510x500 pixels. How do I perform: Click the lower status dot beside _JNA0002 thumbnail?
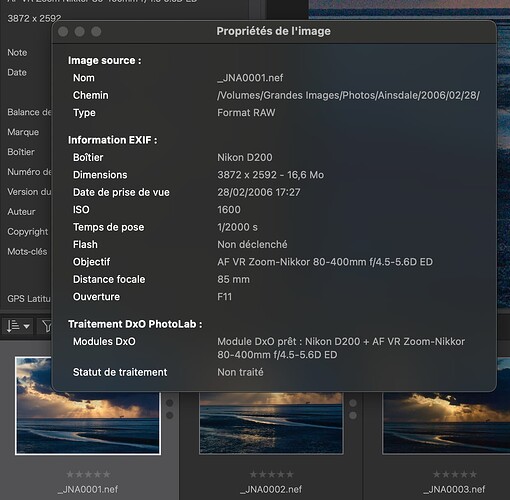coord(353,415)
